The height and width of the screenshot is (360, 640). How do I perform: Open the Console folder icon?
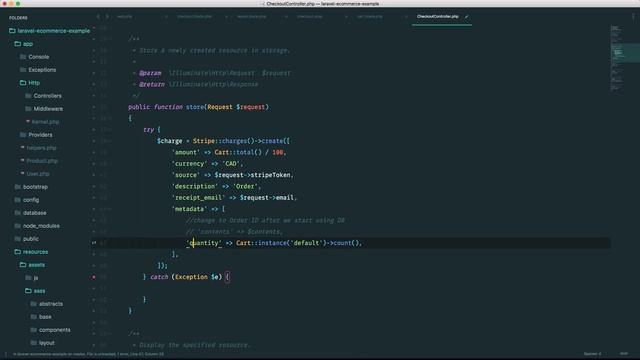pos(23,57)
